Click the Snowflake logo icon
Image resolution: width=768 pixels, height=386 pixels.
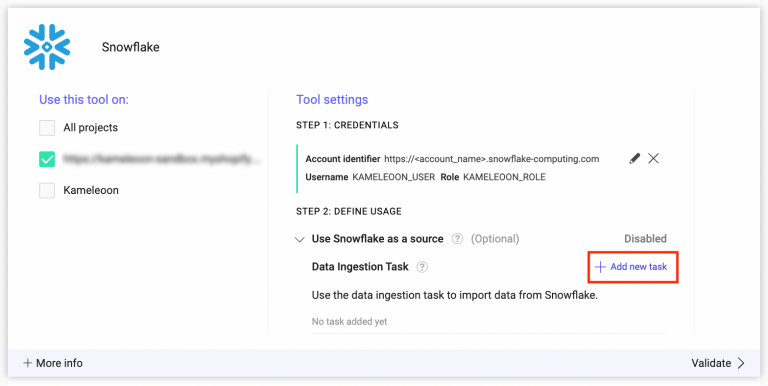[47, 47]
